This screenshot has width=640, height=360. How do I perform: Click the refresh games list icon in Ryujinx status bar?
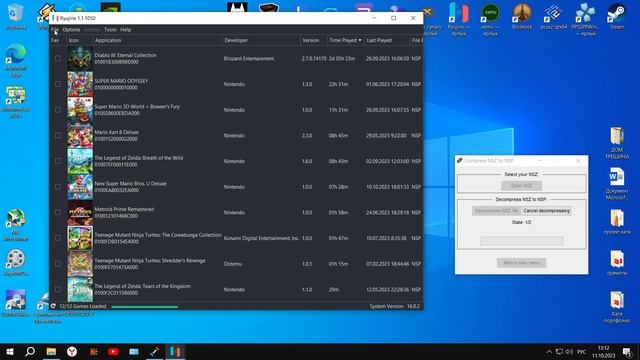[53, 306]
